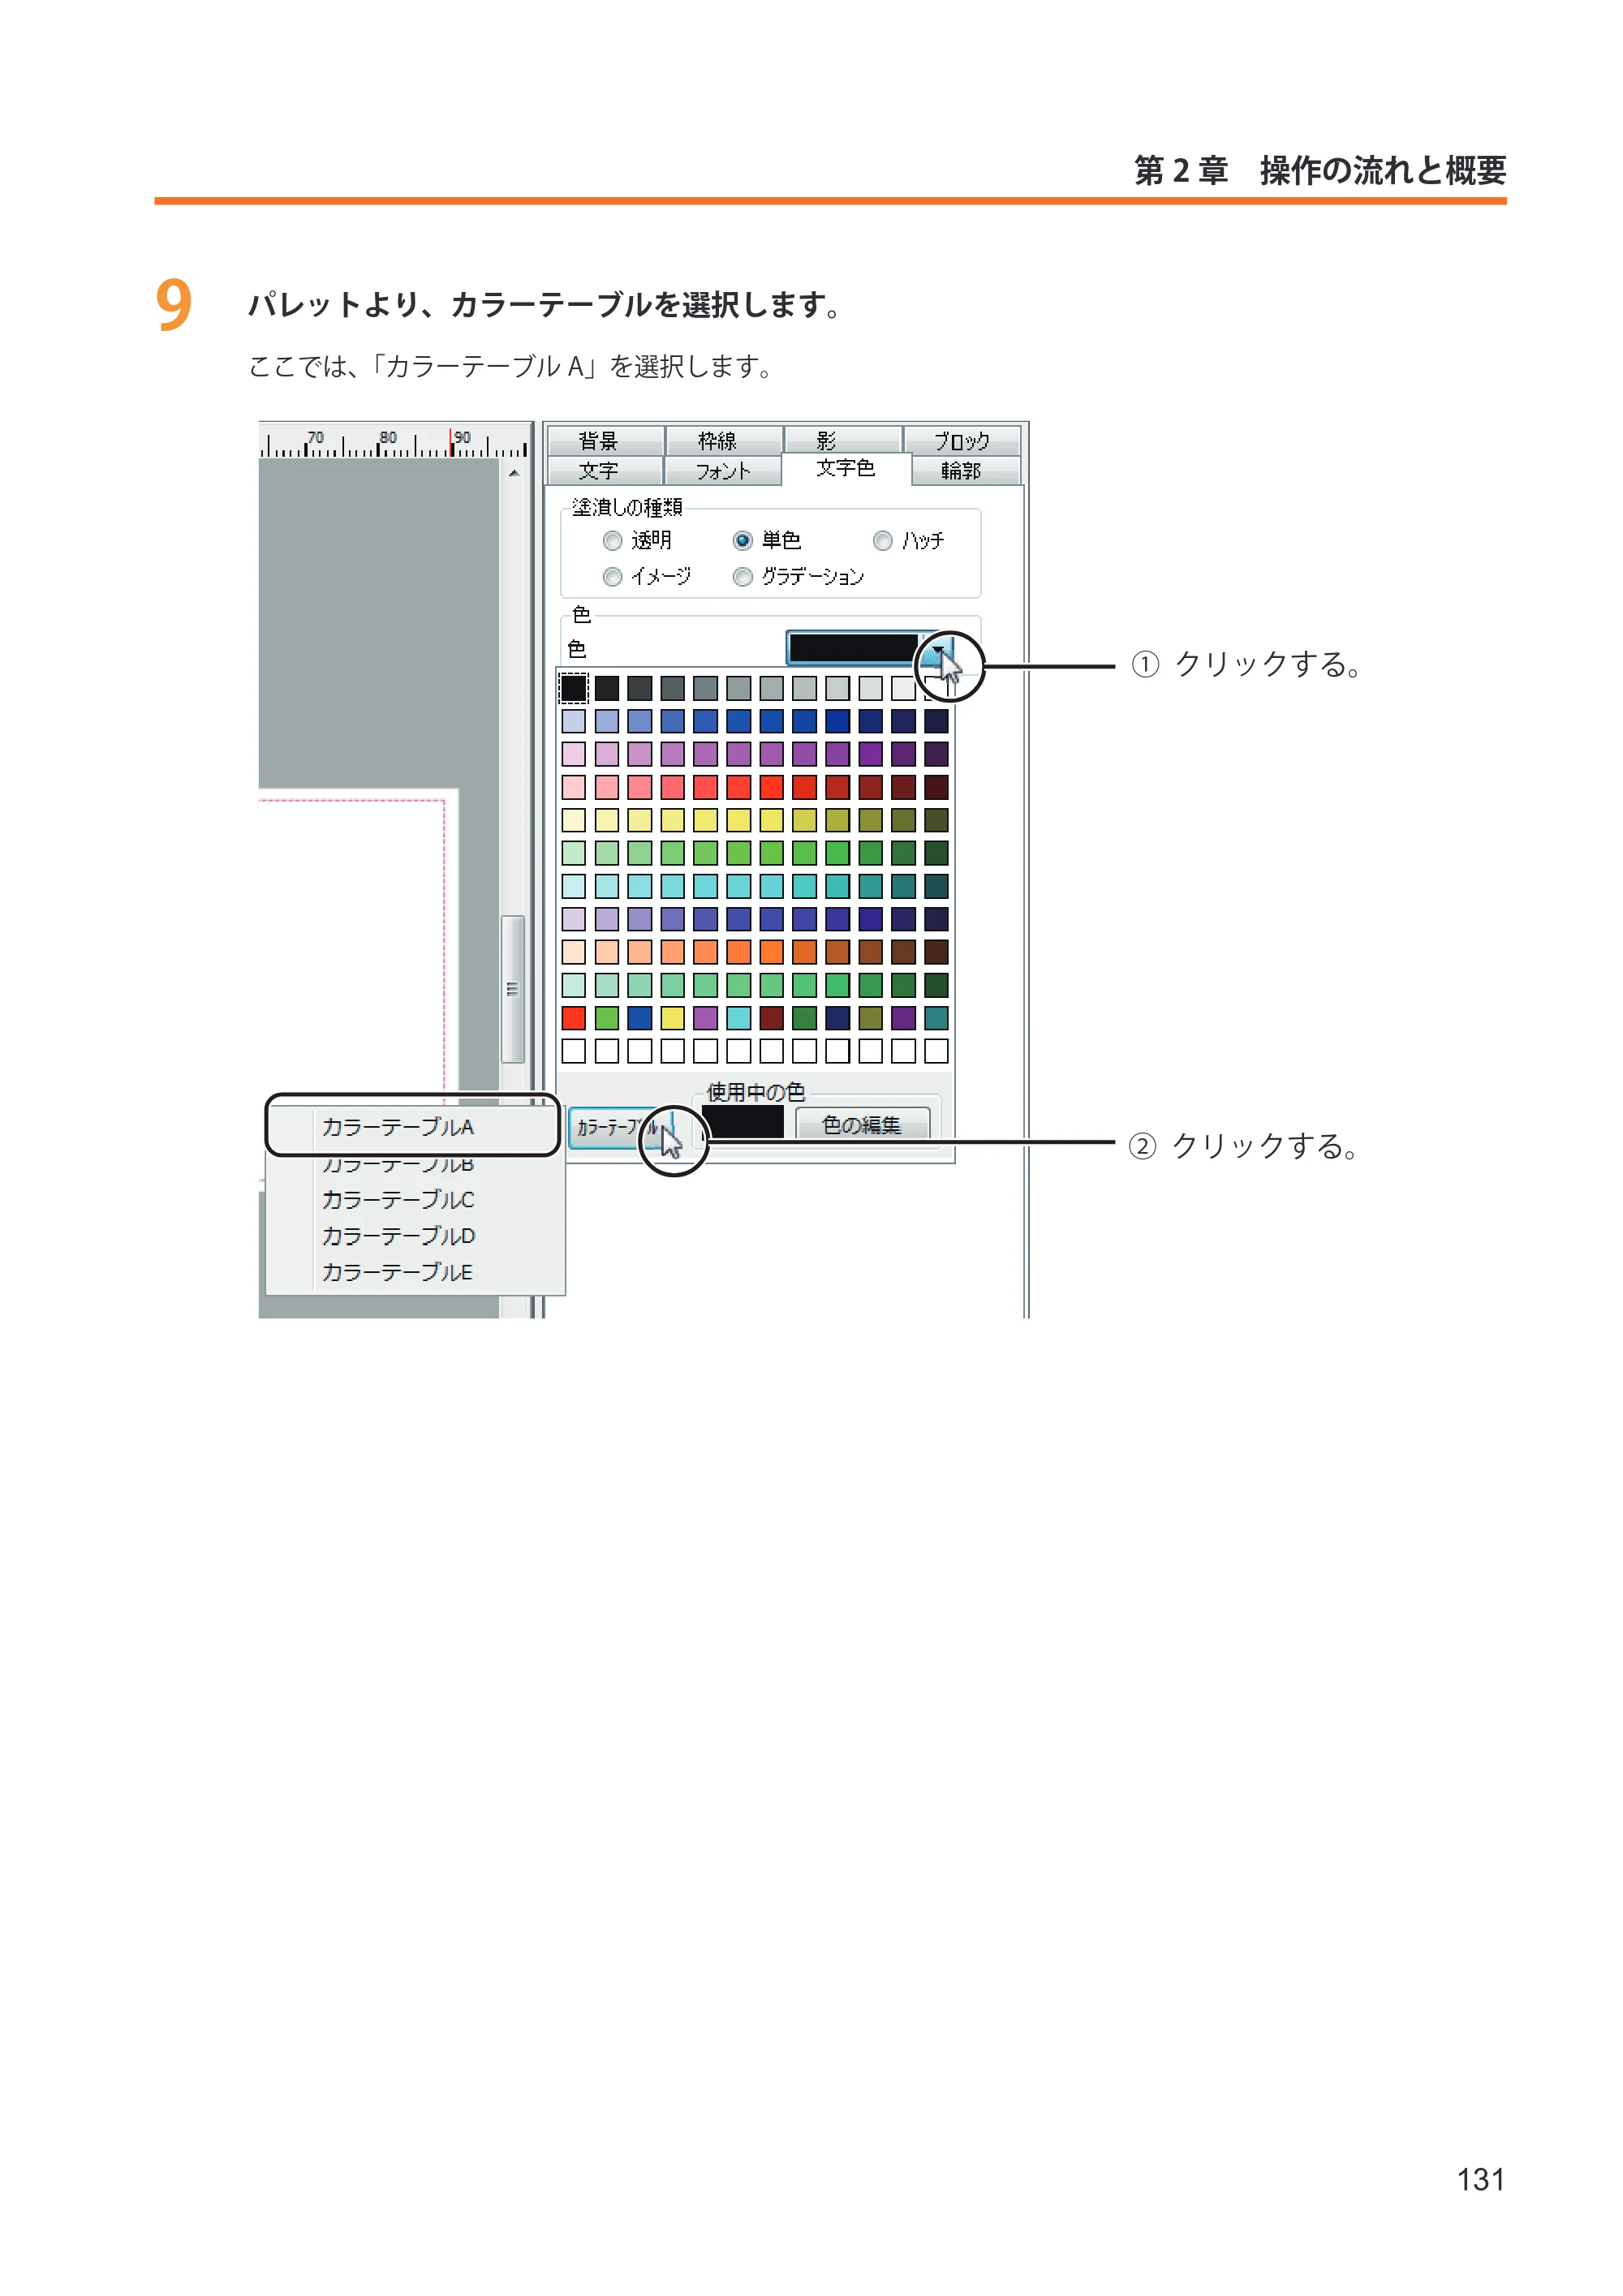Screen dimensions: 1623x2296
Task: Open the 輪郭 tab
Action: [965, 470]
